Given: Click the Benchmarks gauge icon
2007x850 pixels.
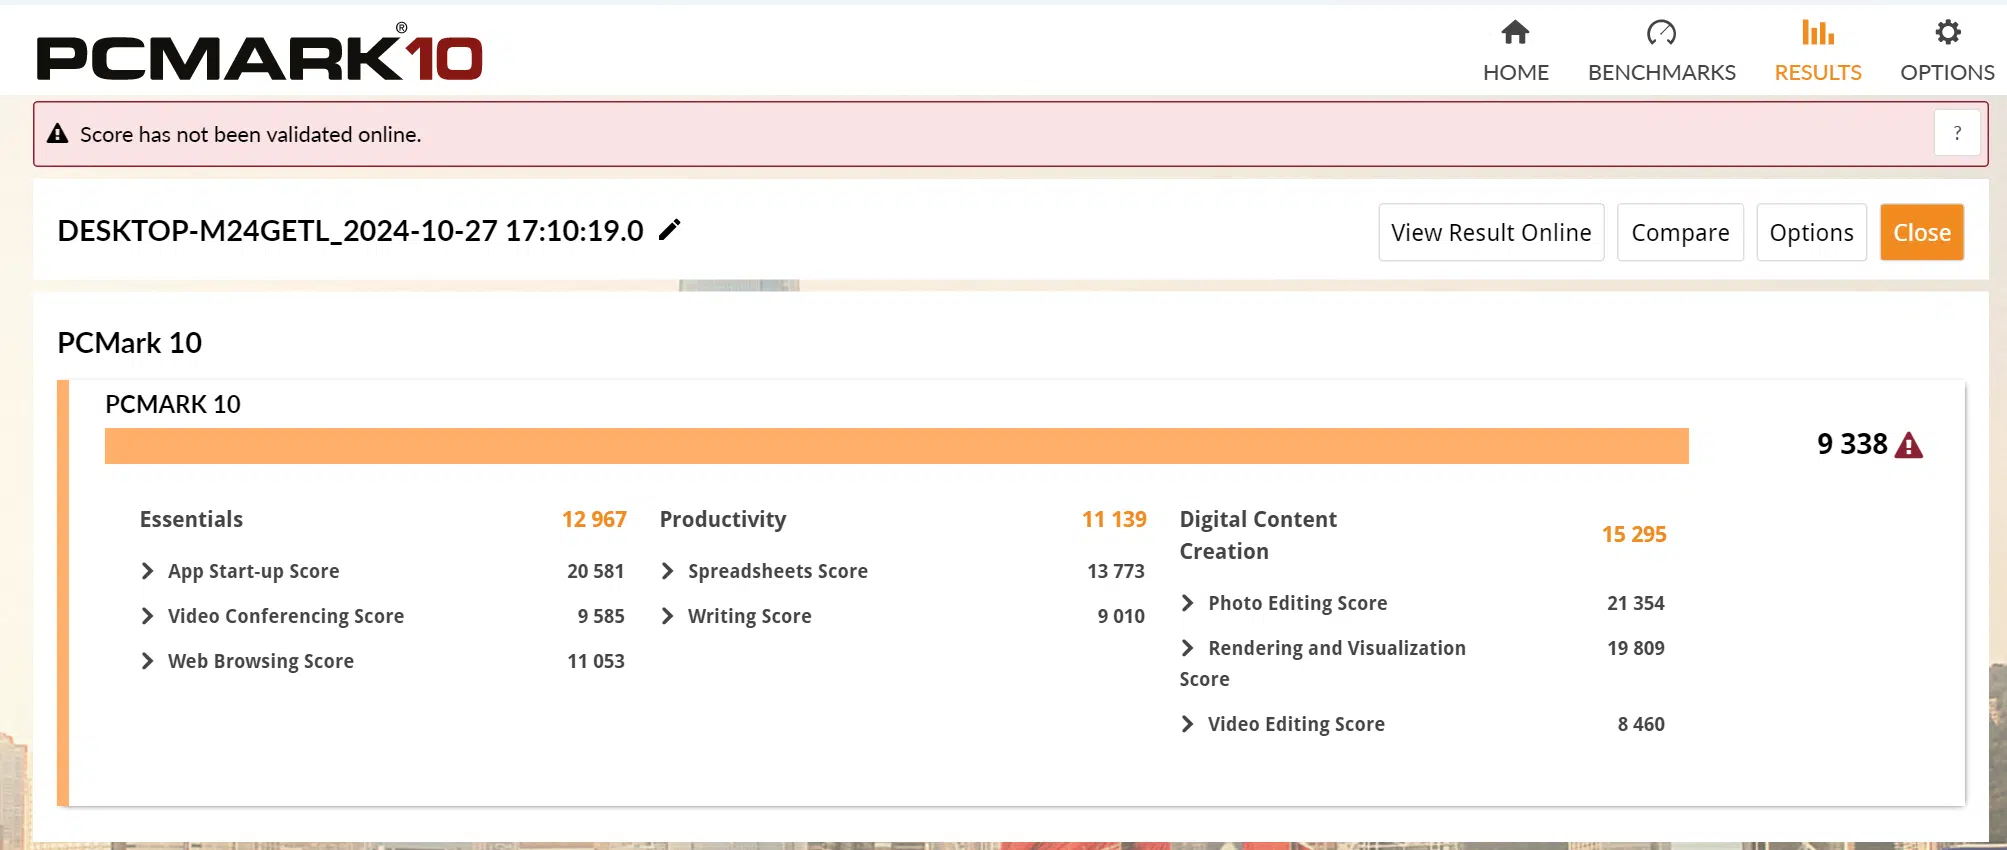Looking at the screenshot, I should point(1661,33).
